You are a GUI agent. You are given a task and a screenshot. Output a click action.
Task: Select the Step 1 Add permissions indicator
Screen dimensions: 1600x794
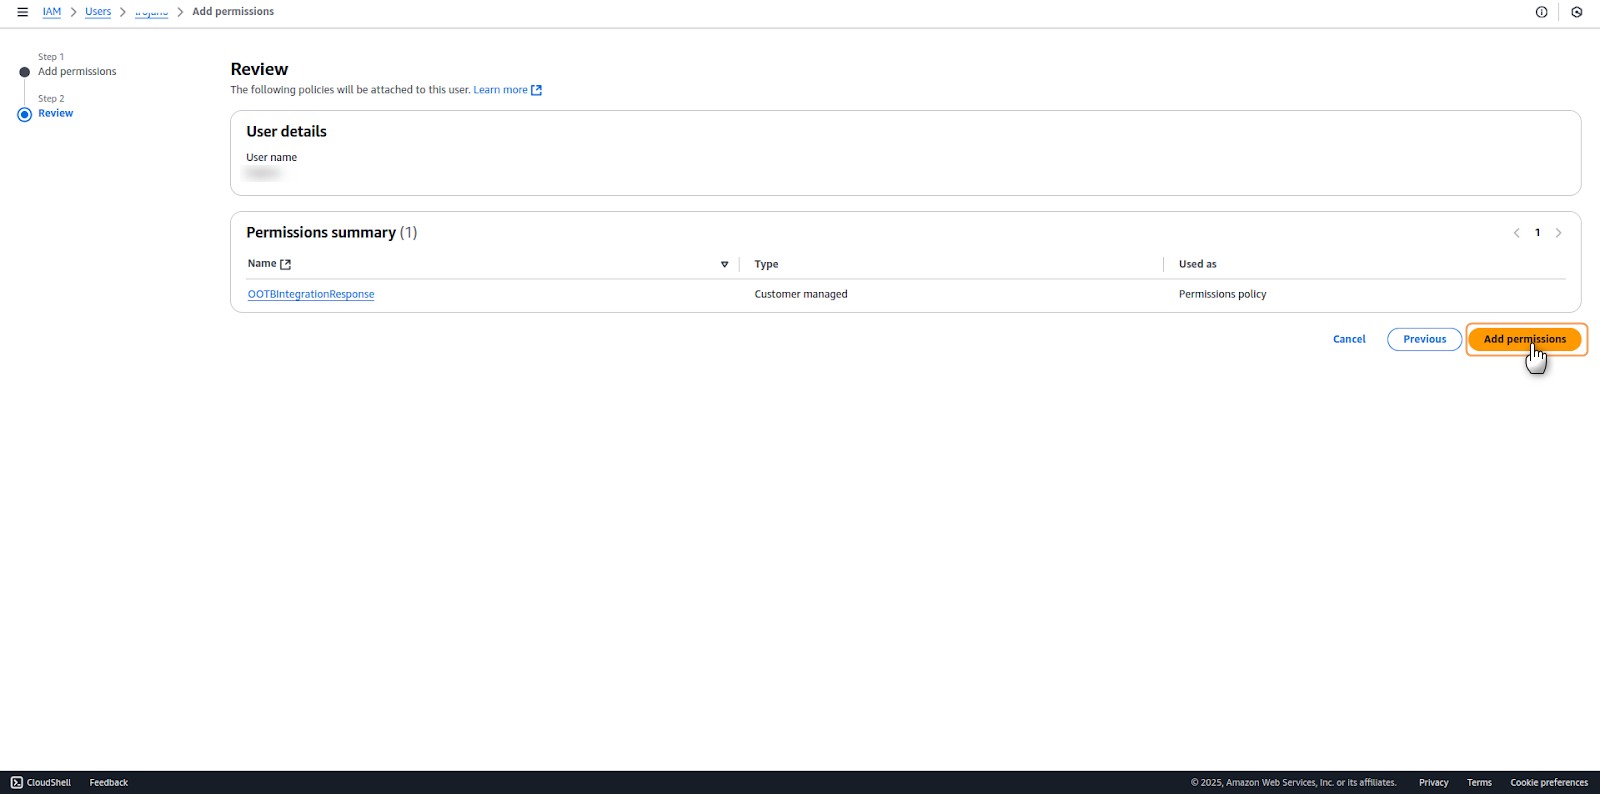[x=25, y=72]
